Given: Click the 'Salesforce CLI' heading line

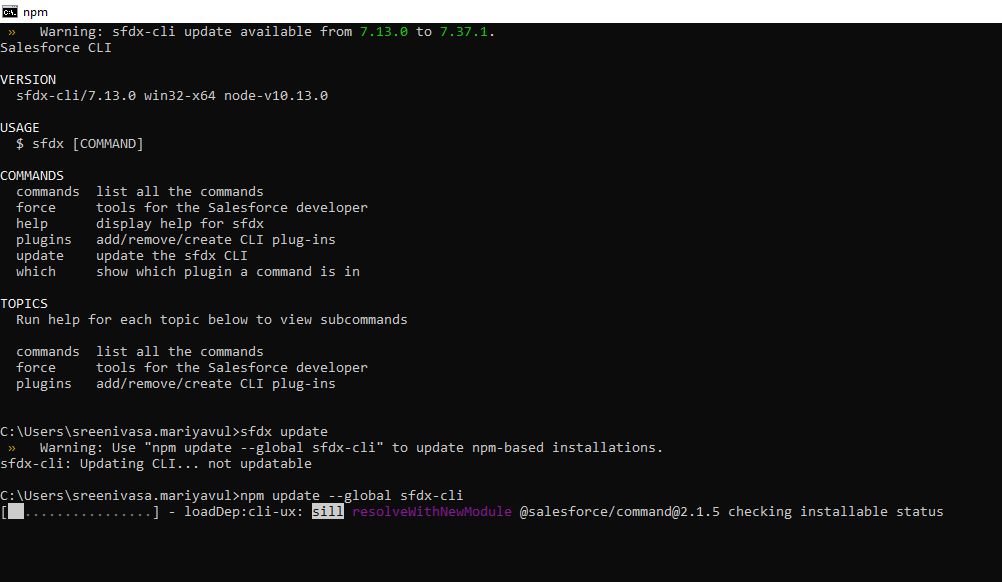Looking at the screenshot, I should click(x=56, y=48).
